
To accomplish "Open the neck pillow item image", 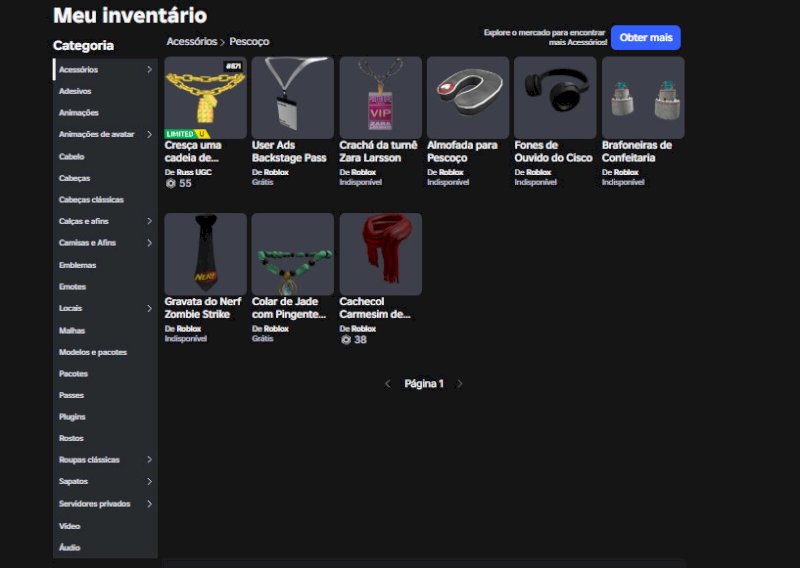I will click(467, 97).
